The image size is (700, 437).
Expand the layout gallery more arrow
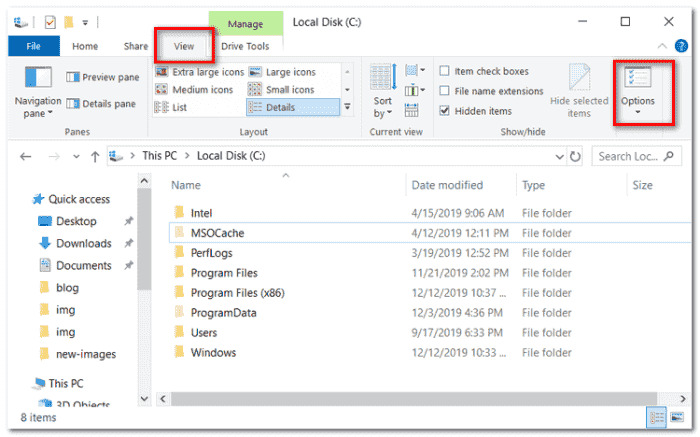347,107
